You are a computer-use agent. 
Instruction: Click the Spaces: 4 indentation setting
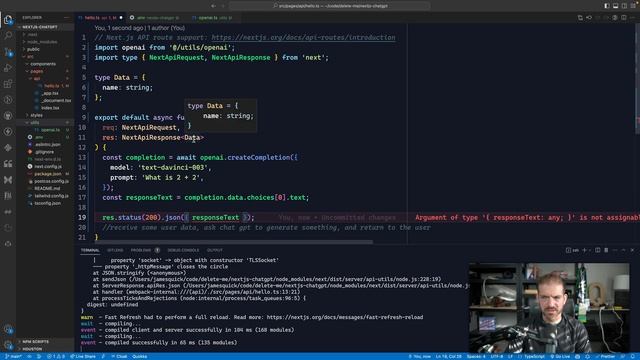476,356
